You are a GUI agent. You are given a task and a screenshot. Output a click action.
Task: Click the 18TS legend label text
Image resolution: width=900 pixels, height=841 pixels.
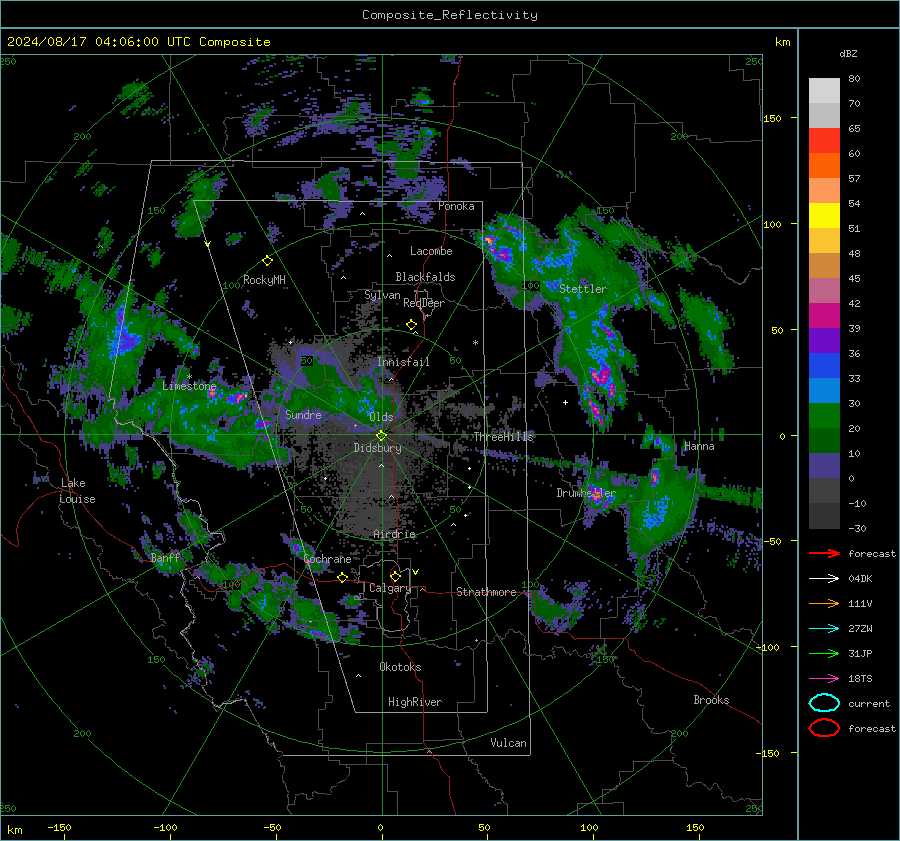(860, 679)
